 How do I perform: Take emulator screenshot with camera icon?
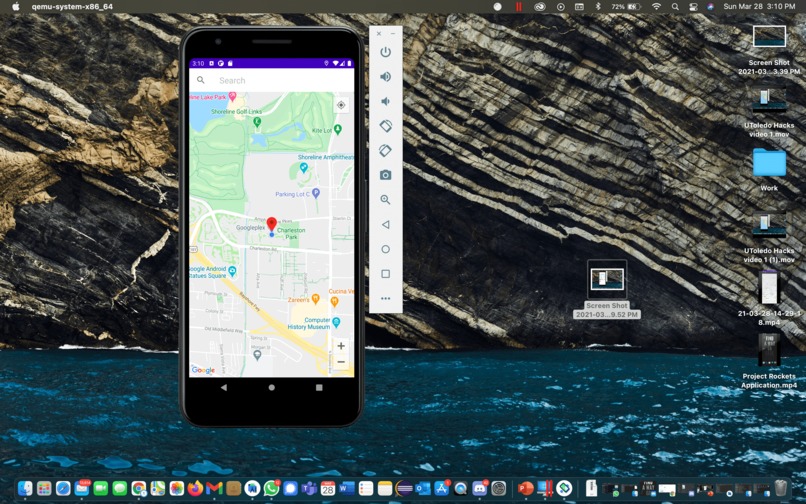tap(386, 175)
